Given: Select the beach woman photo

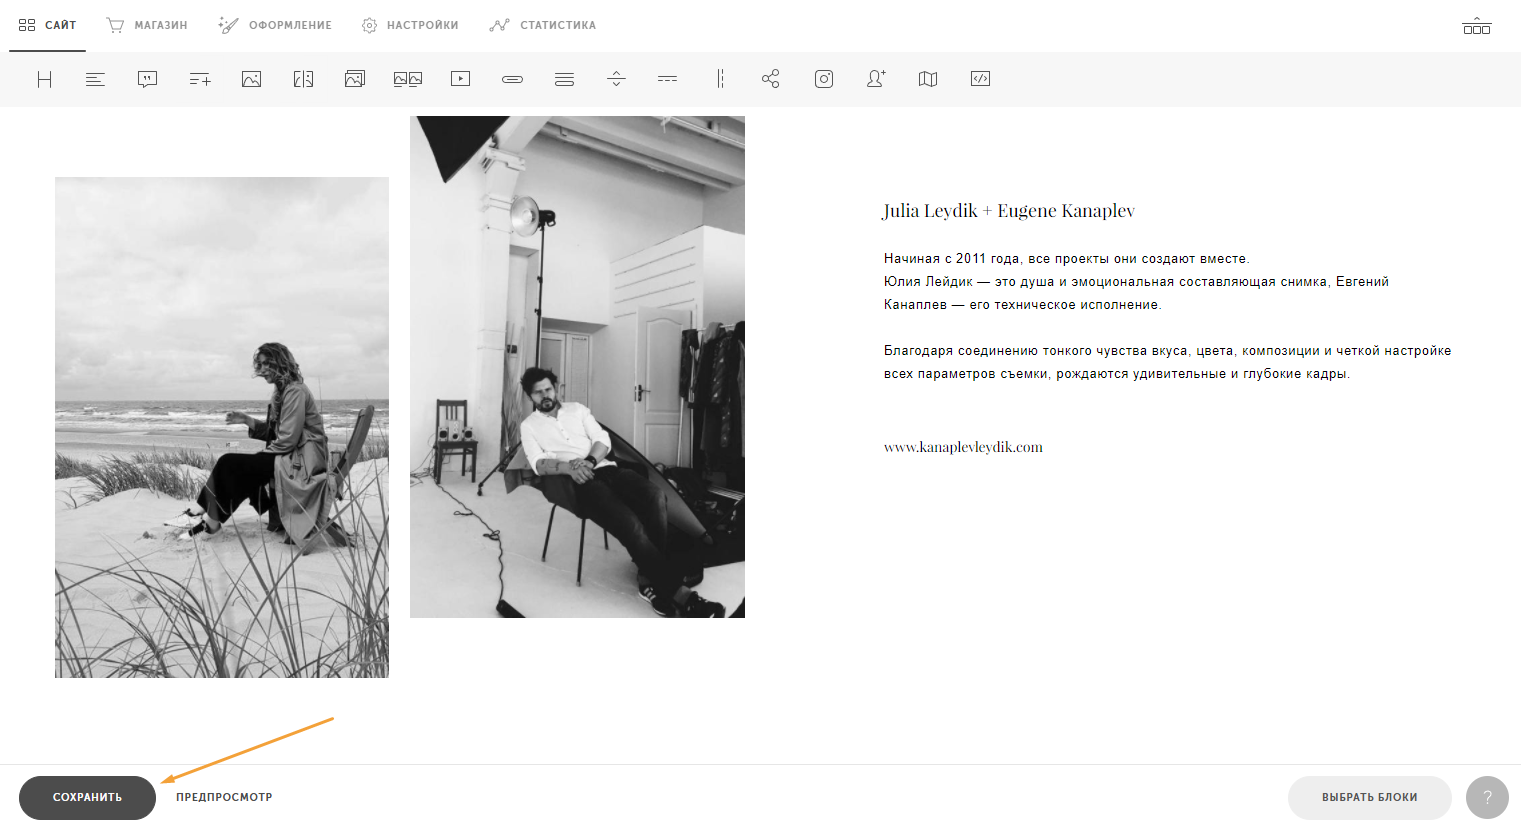Looking at the screenshot, I should (x=222, y=428).
